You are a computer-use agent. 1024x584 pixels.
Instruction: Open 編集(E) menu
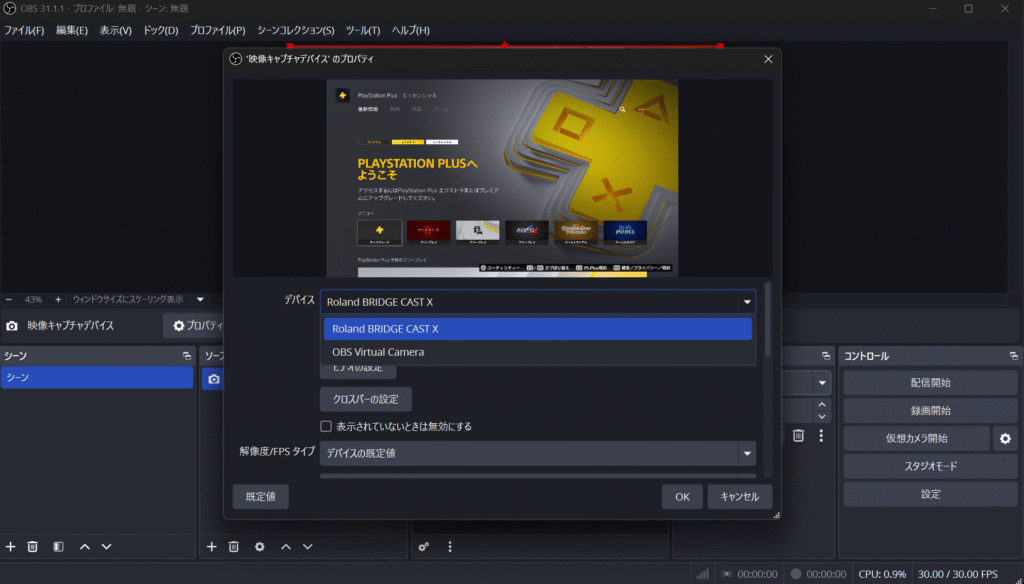click(x=72, y=30)
